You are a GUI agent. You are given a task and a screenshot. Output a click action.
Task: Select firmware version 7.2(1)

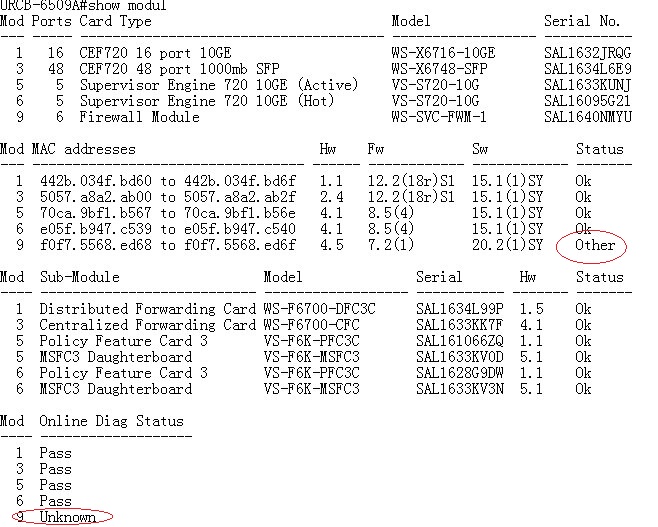click(391, 245)
